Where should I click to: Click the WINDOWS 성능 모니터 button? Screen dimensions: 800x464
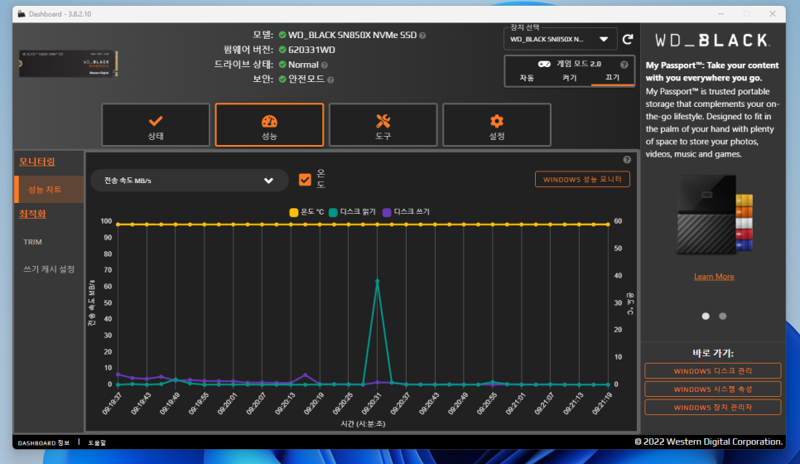click(582, 179)
